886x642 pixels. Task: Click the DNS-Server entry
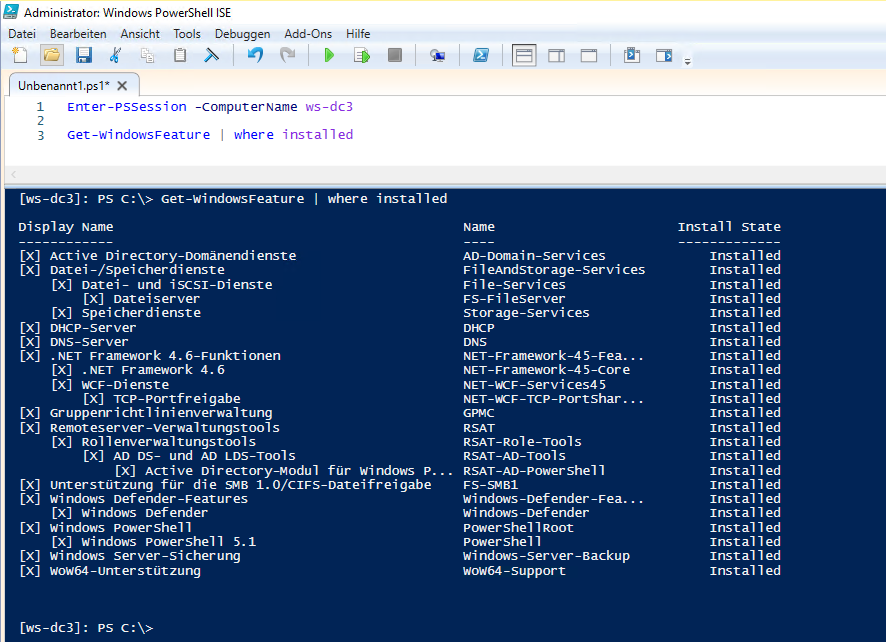[x=89, y=342]
